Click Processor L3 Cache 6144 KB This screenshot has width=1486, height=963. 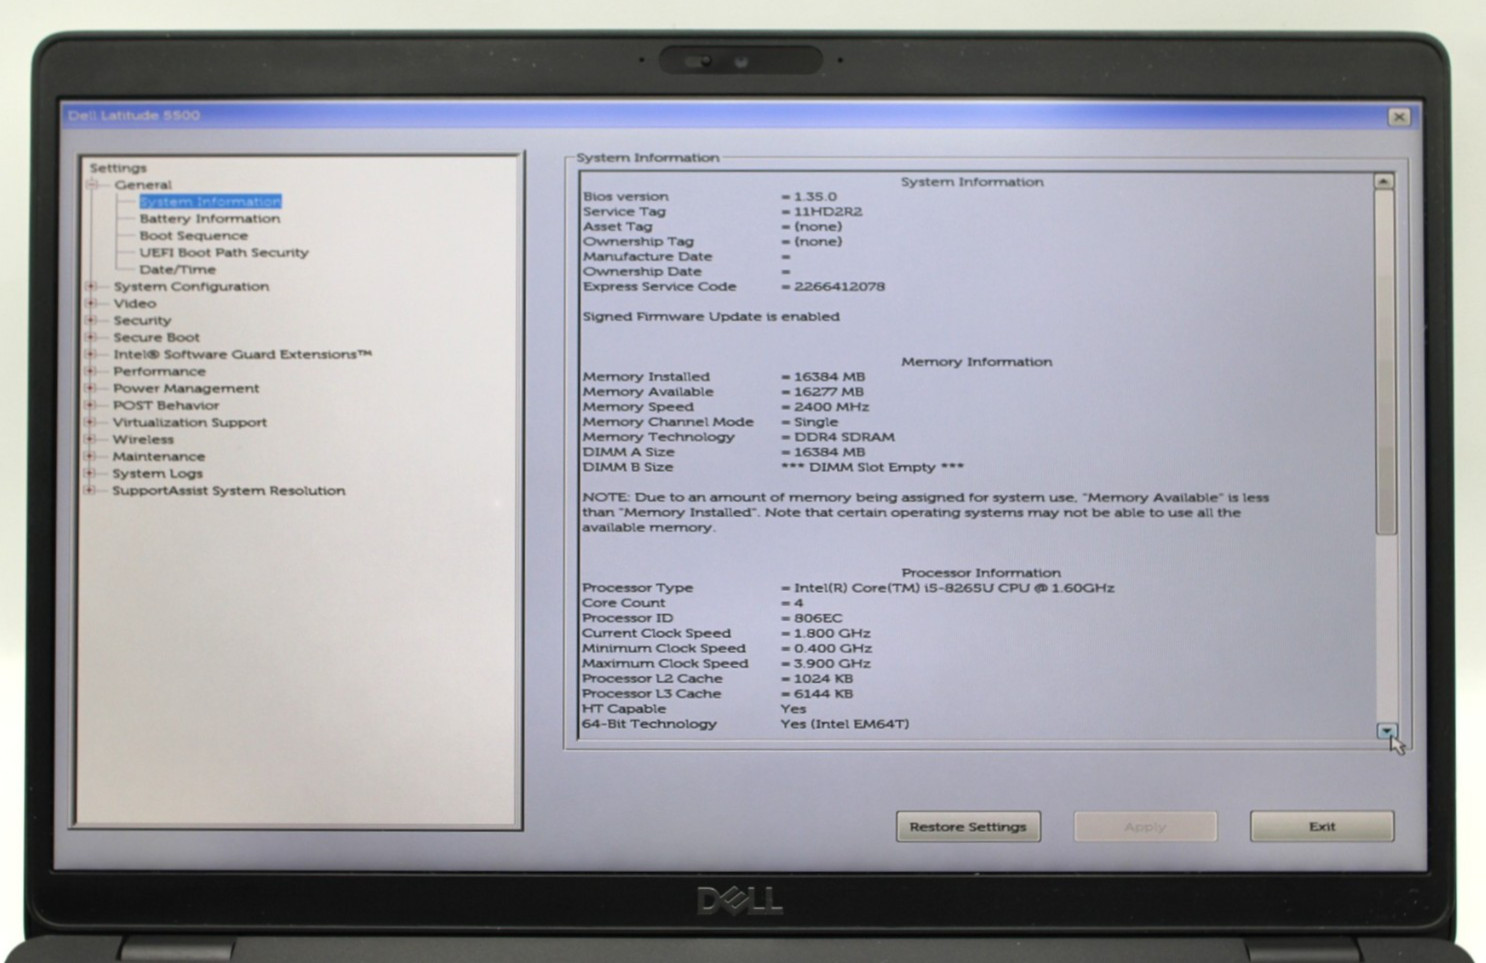pyautogui.click(x=823, y=693)
